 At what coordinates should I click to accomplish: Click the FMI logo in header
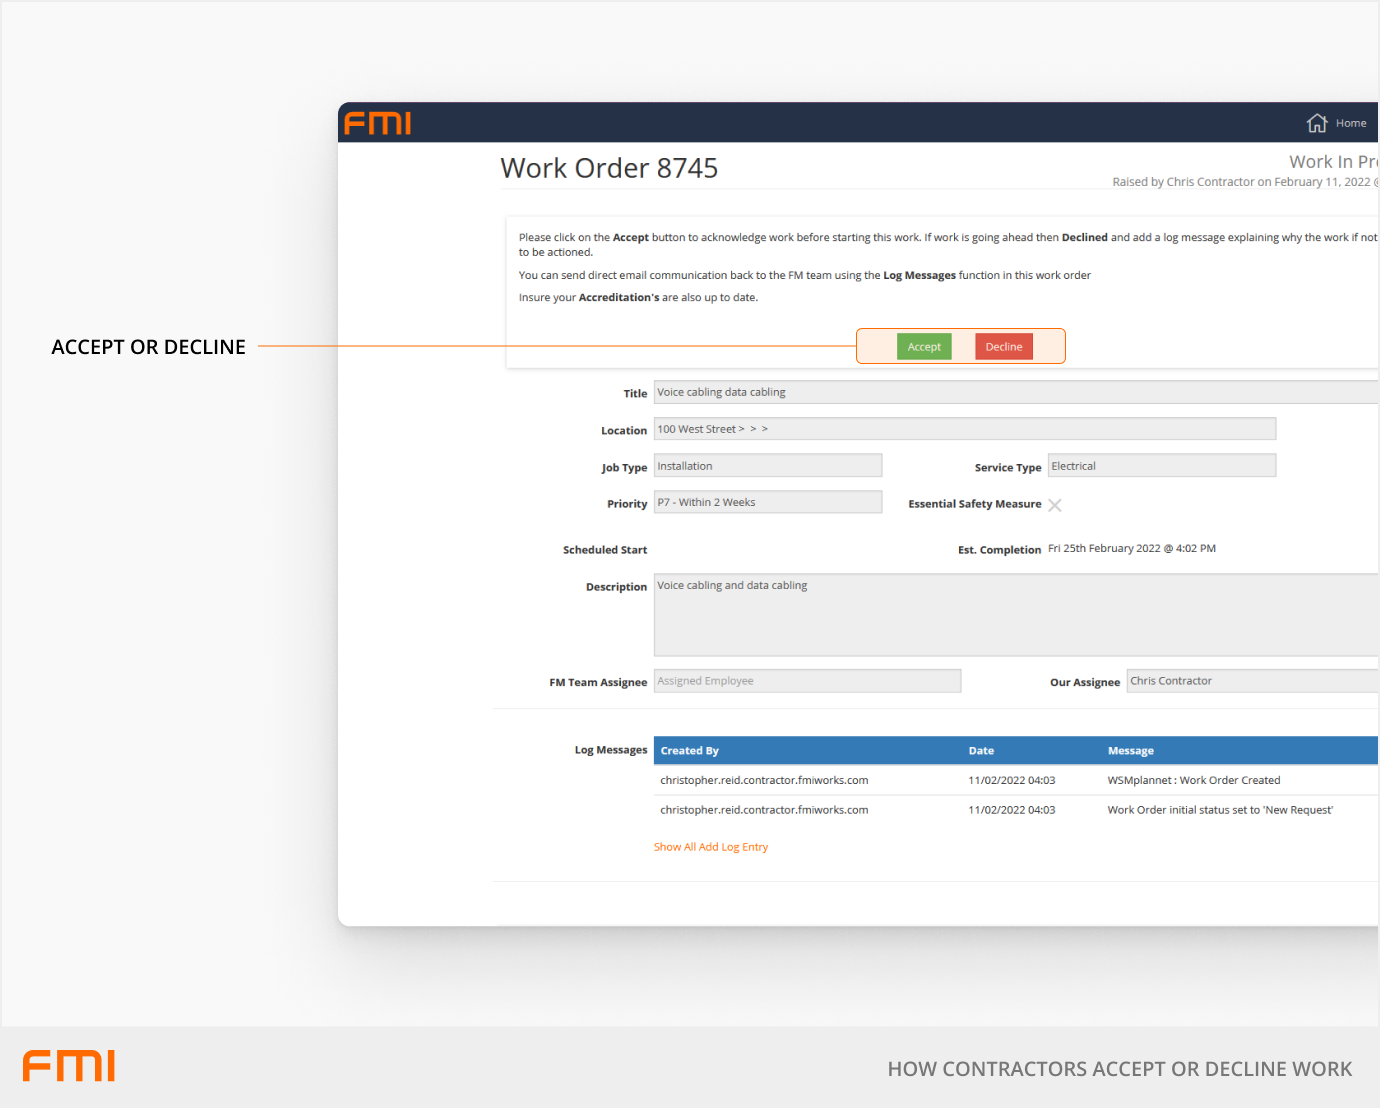click(378, 123)
